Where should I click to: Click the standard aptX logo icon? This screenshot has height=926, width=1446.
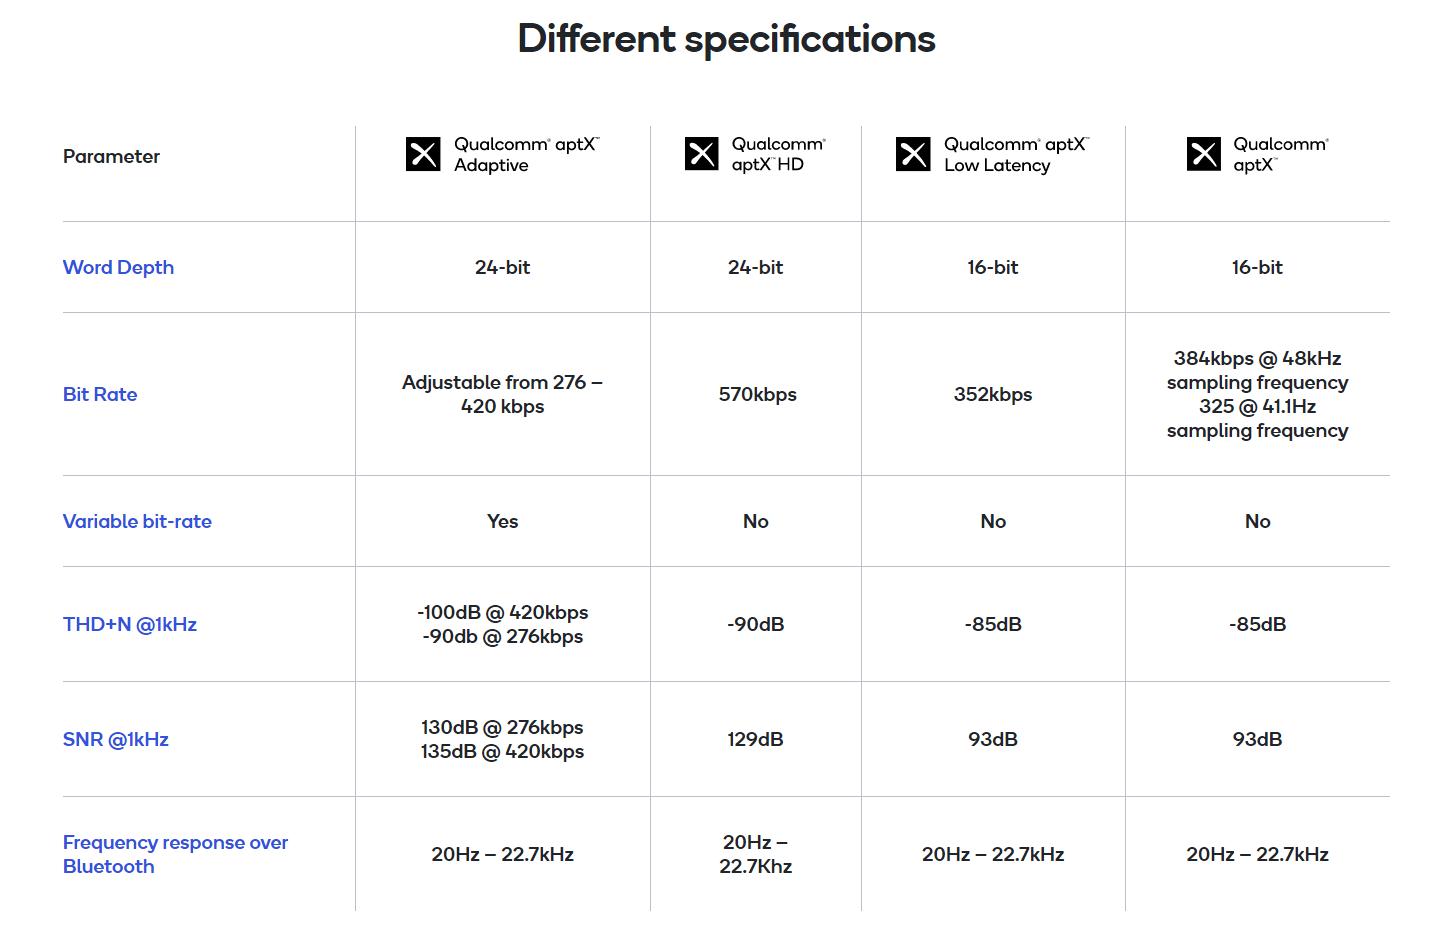click(x=1204, y=154)
